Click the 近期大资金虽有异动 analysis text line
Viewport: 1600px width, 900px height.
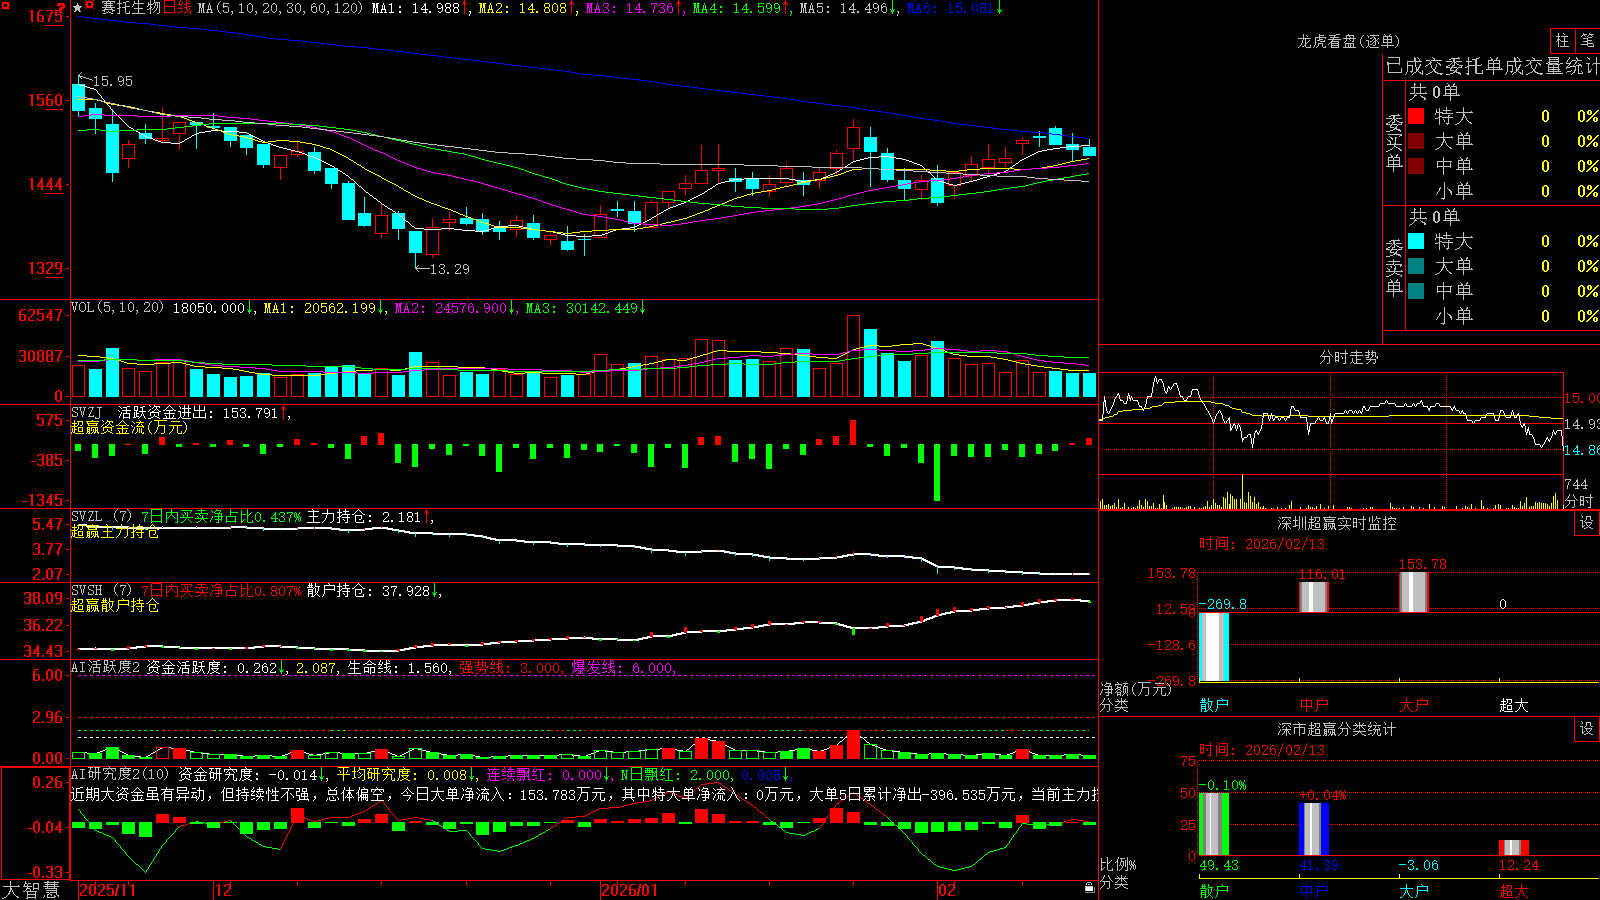click(584, 795)
